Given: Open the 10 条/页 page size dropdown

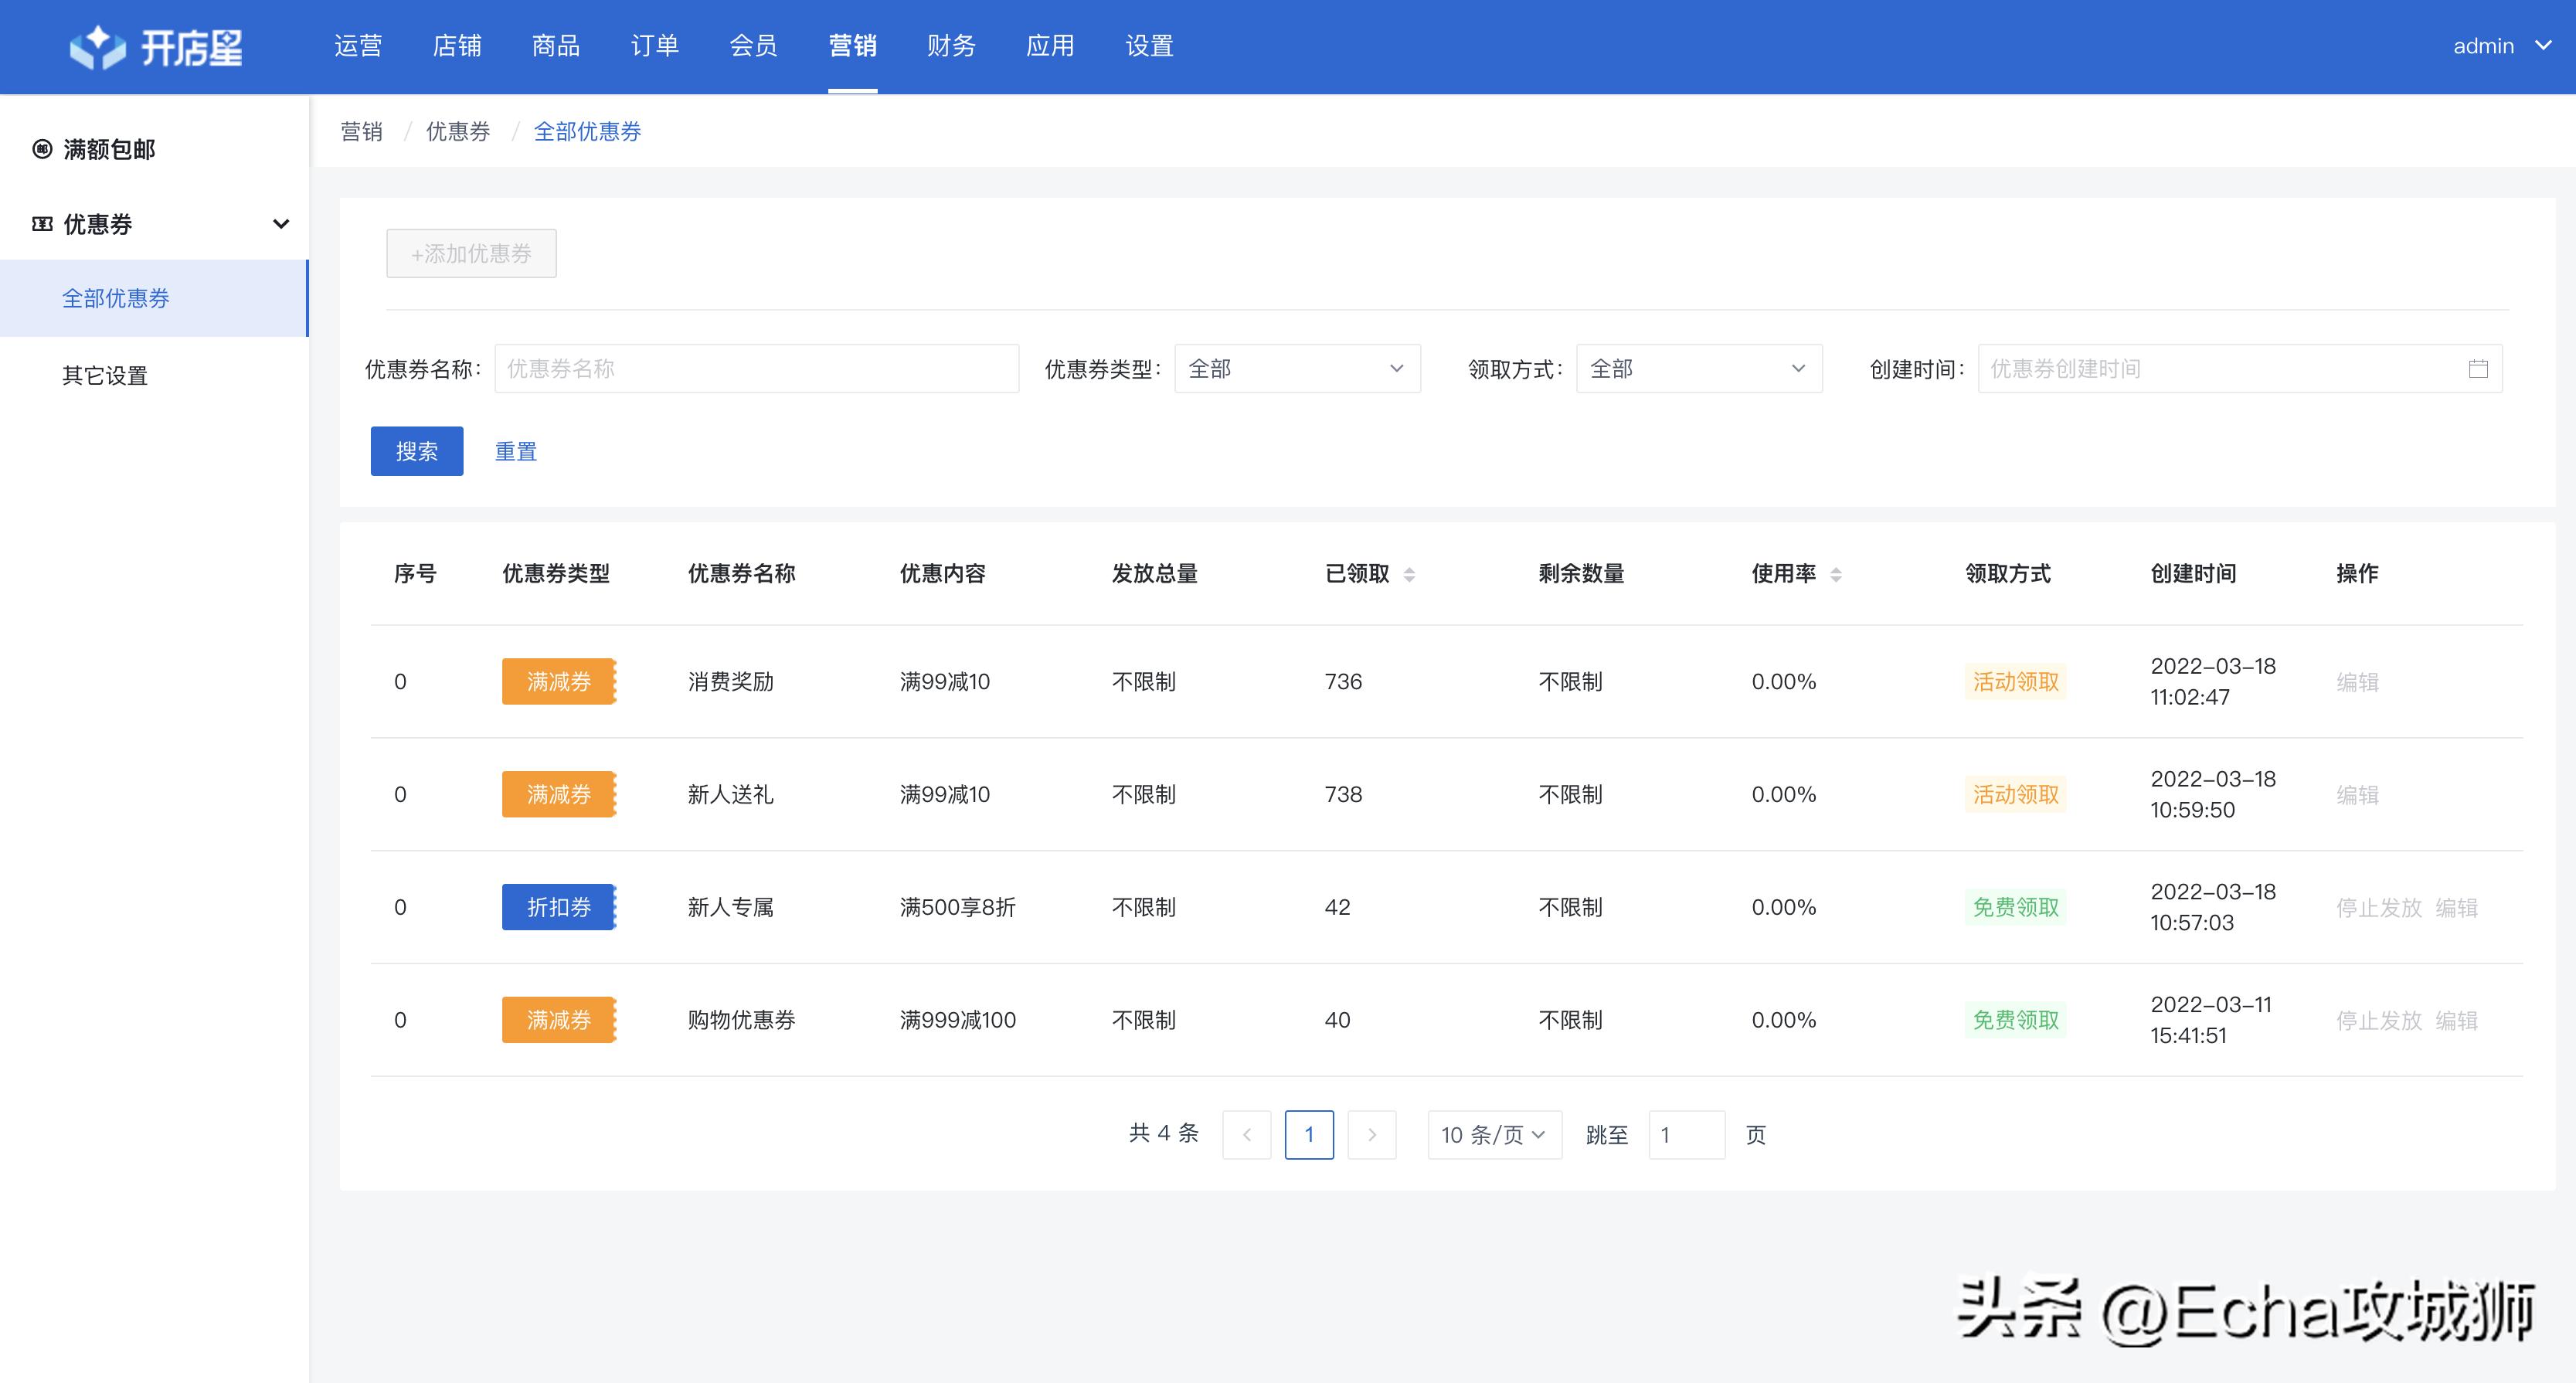Looking at the screenshot, I should click(1493, 1134).
